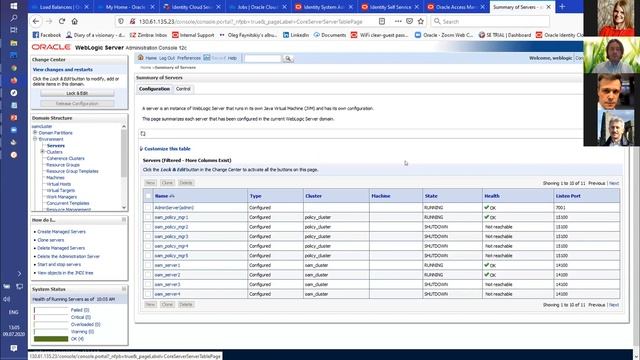The height and width of the screenshot is (360, 640).
Task: Sort table by Name column
Action: pyautogui.click(x=162, y=196)
